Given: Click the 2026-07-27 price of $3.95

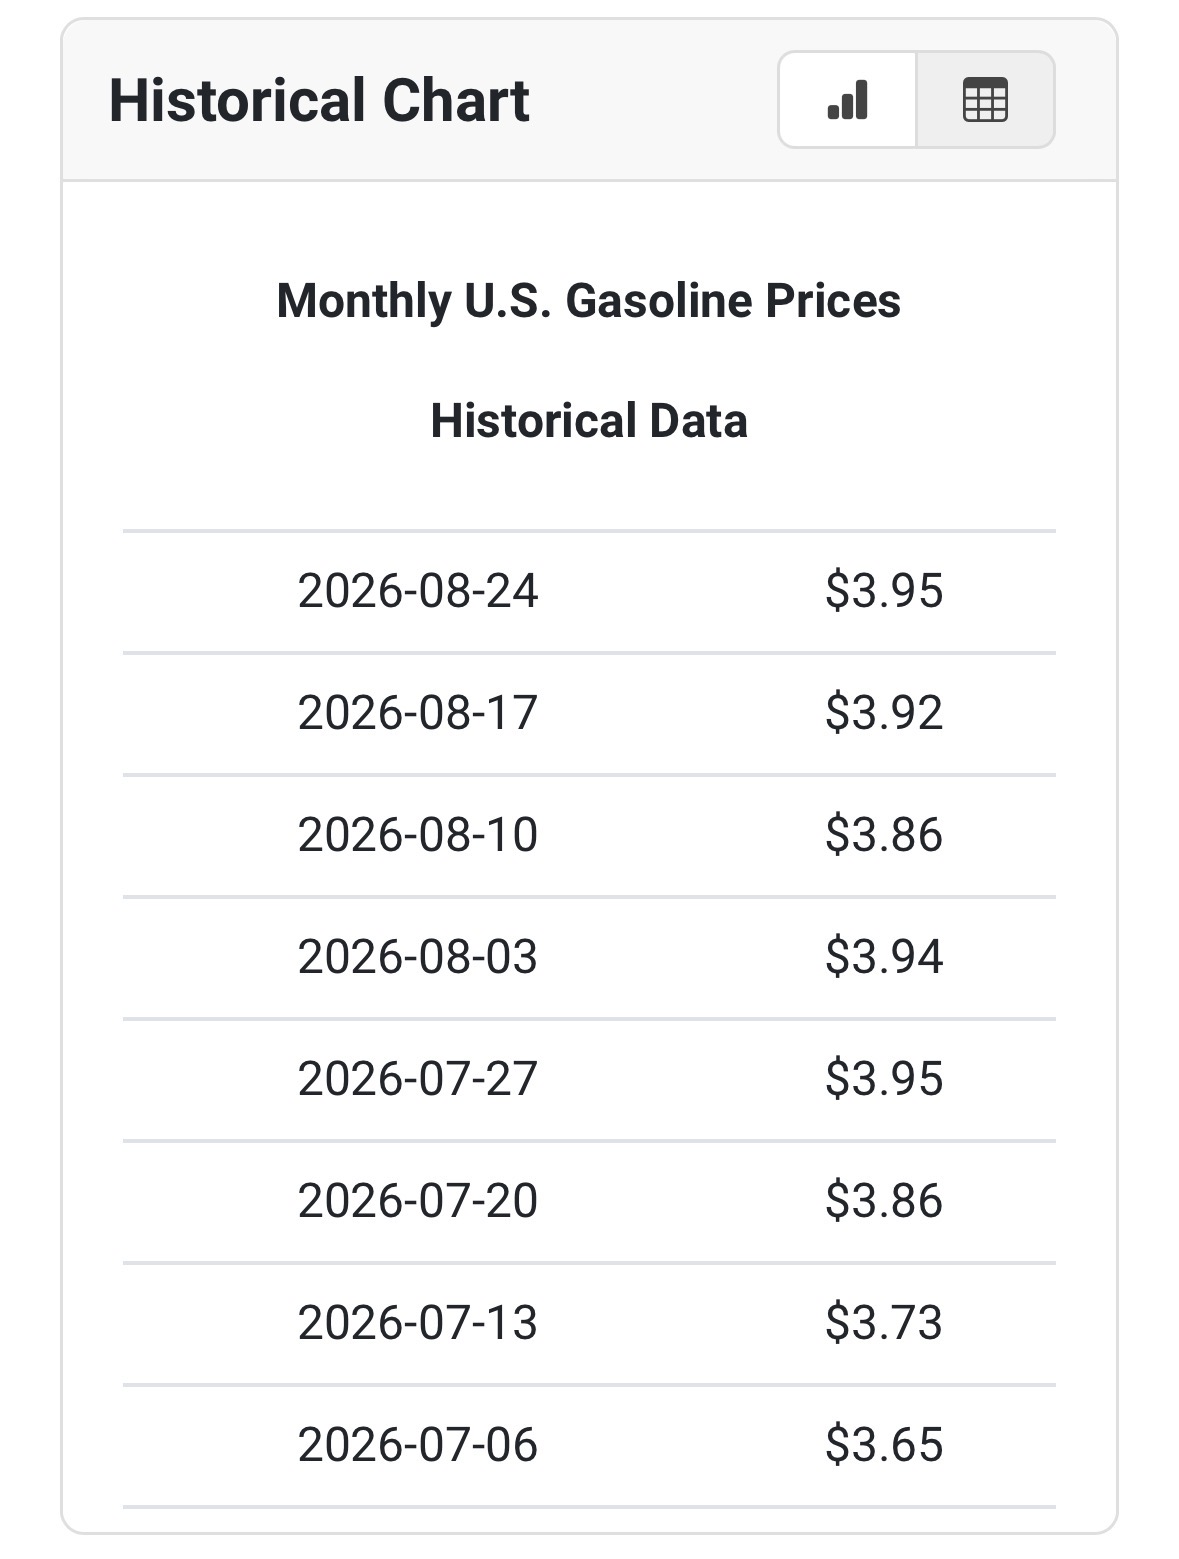Looking at the screenshot, I should click(884, 1079).
